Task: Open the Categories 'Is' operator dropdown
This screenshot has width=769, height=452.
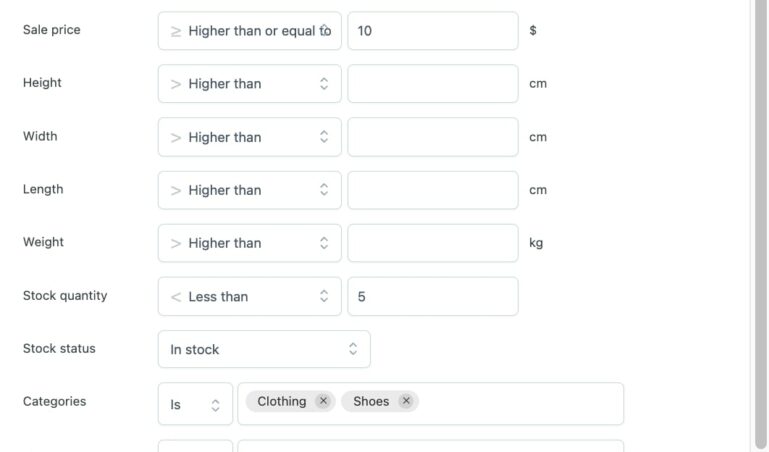Action: click(195, 404)
